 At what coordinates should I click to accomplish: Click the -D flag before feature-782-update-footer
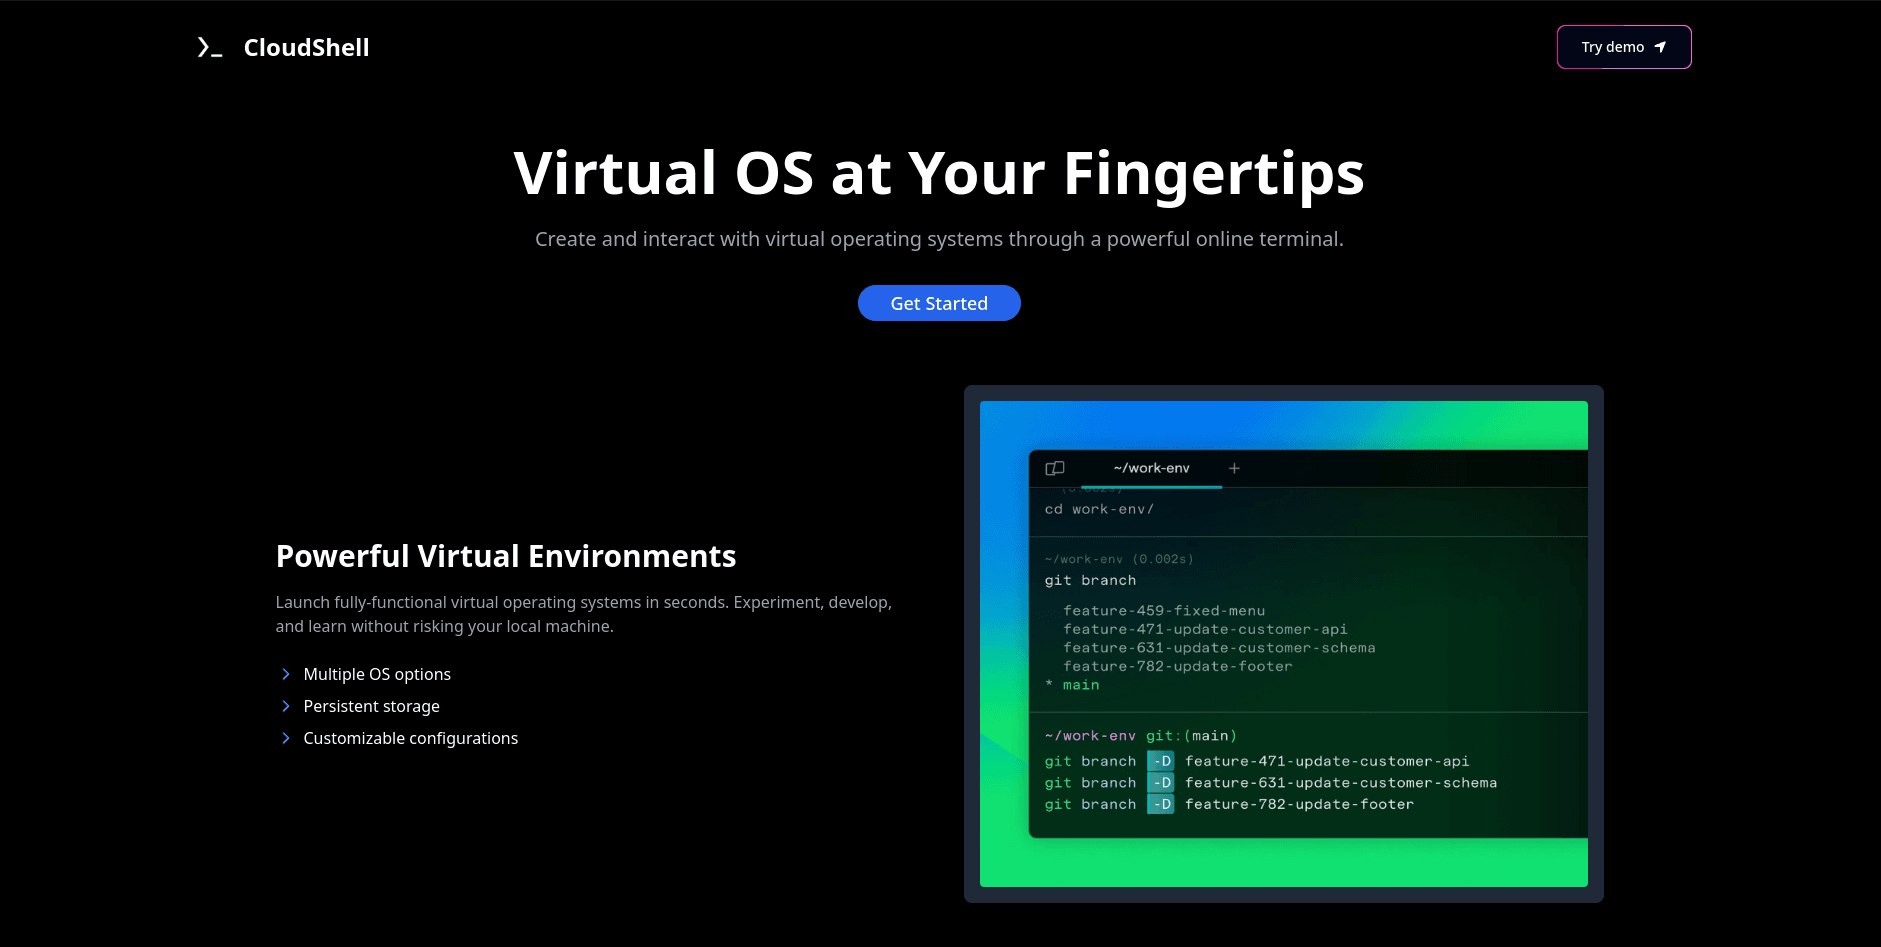[x=1161, y=804]
